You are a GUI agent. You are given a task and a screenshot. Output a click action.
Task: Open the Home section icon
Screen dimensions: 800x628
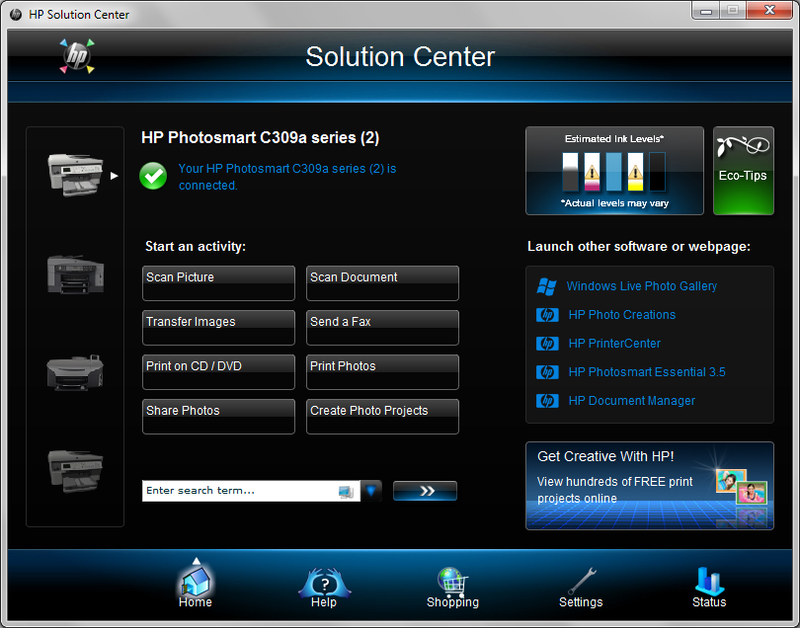point(195,581)
